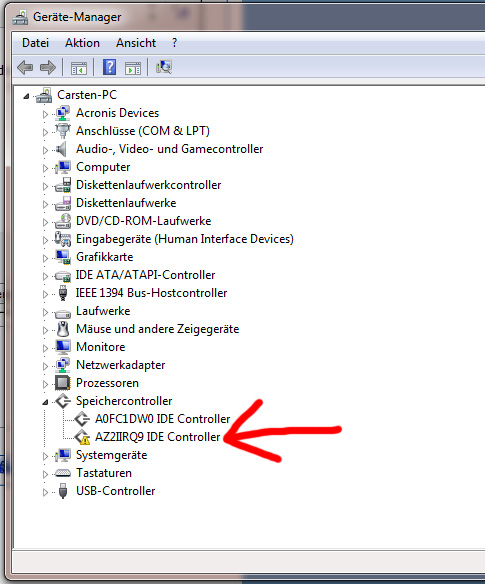Screen dimensions: 485x584
Task: Click the IDE ATA/ATAPI-Controller icon
Action: pyautogui.click(x=63, y=276)
